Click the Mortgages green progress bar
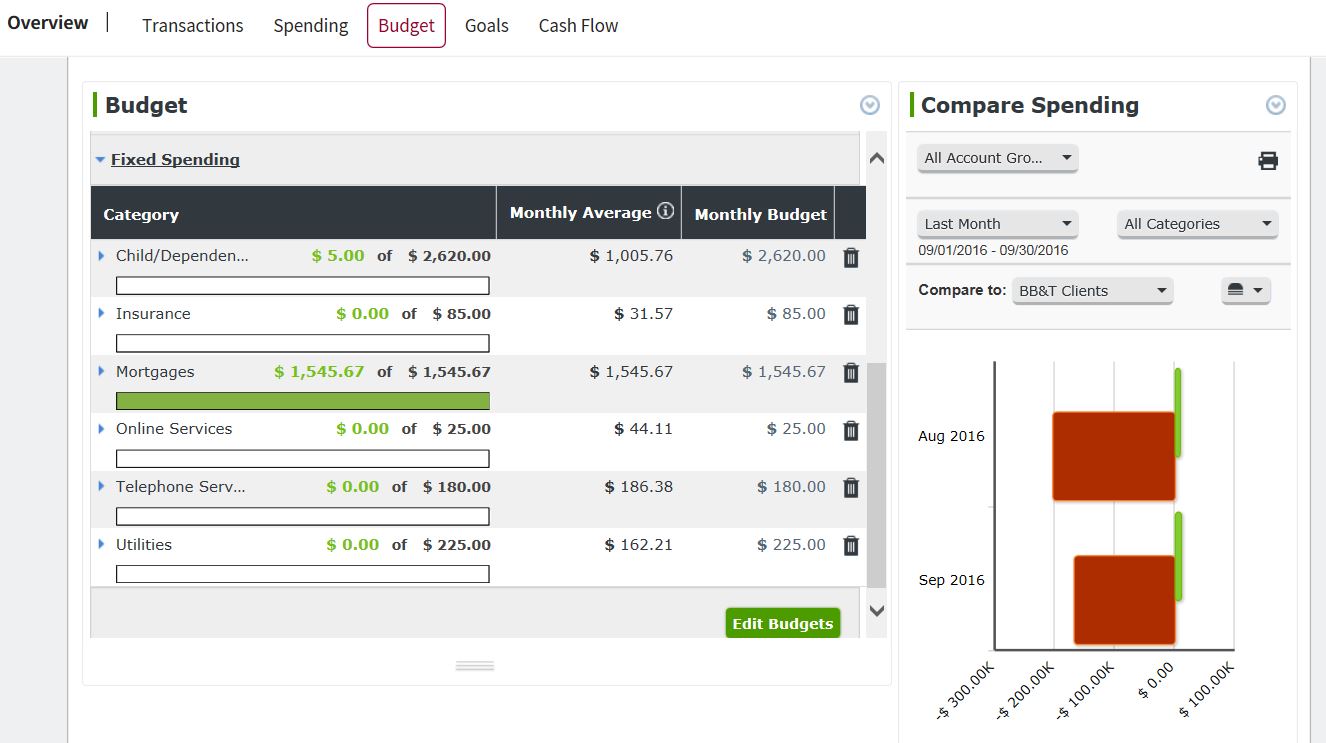 pos(303,401)
